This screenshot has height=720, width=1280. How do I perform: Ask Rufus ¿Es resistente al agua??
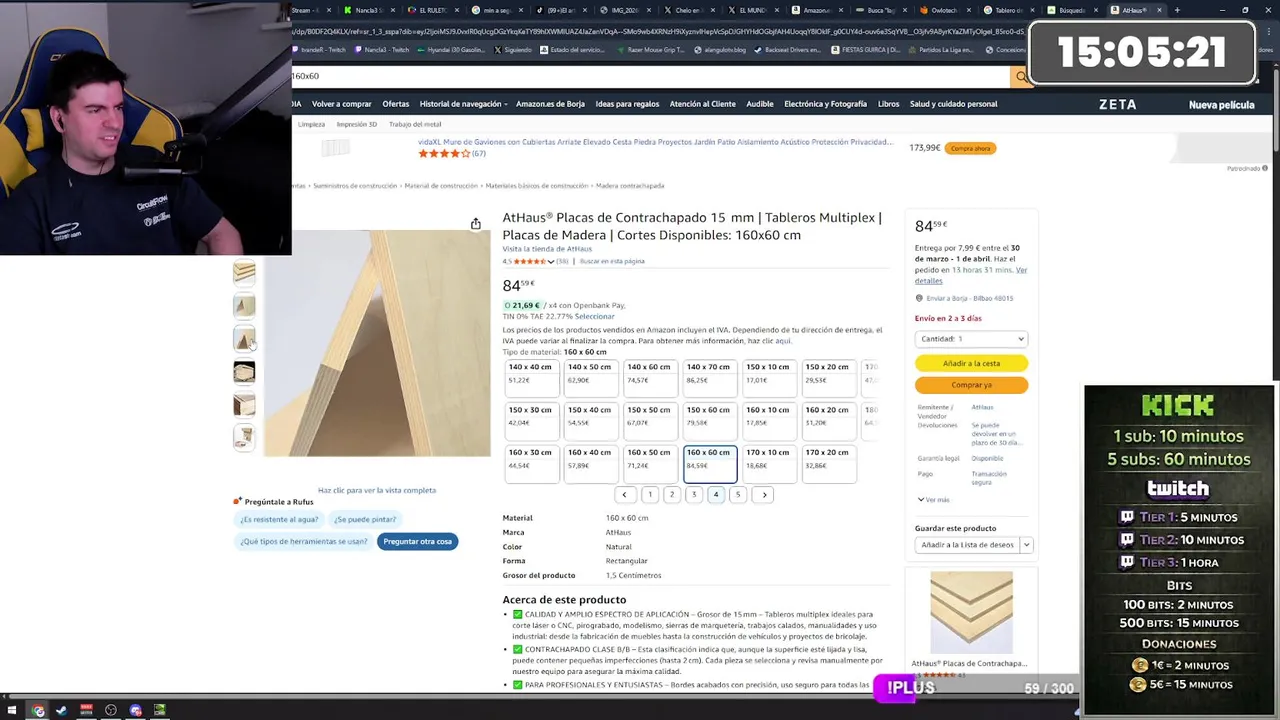[x=279, y=519]
